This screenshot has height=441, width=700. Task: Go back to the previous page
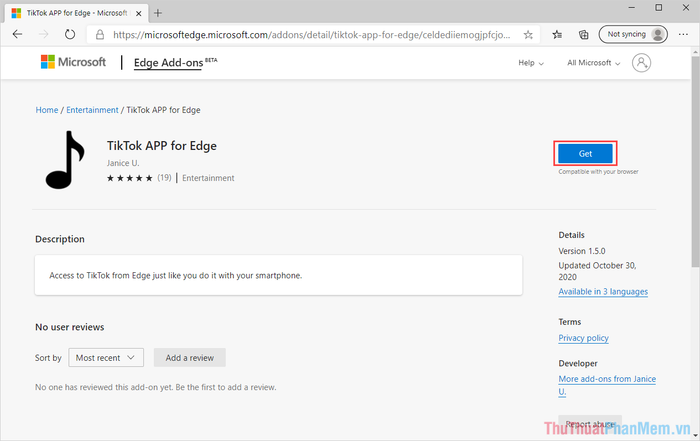[x=17, y=34]
